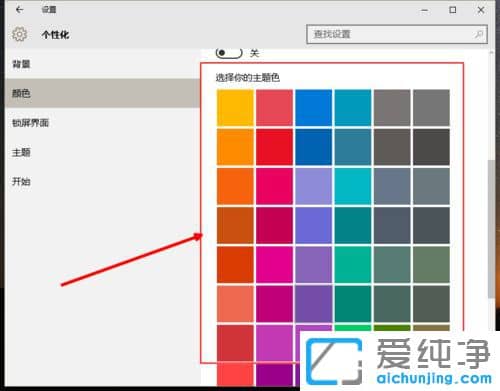Choose the darkest gray swatch in the second row
Screen dimensions: 500x391
(431, 147)
